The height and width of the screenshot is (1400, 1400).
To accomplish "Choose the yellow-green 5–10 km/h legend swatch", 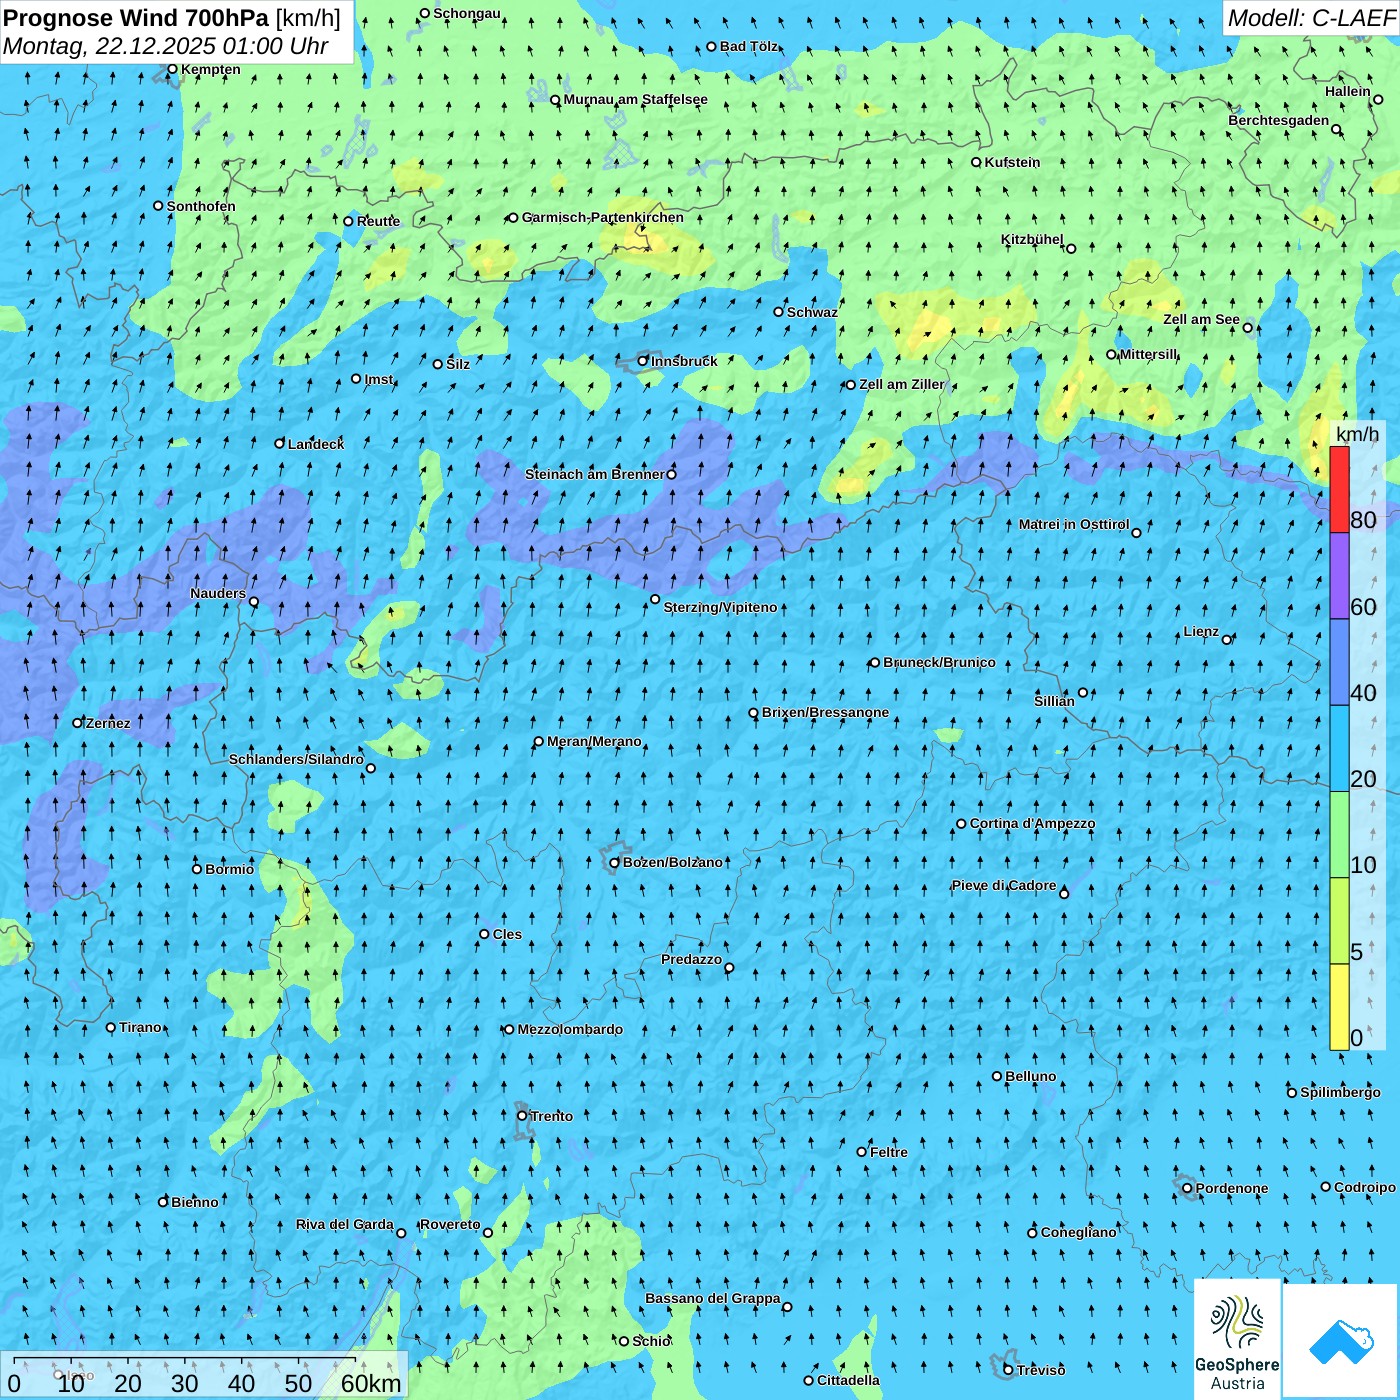I will [1339, 921].
